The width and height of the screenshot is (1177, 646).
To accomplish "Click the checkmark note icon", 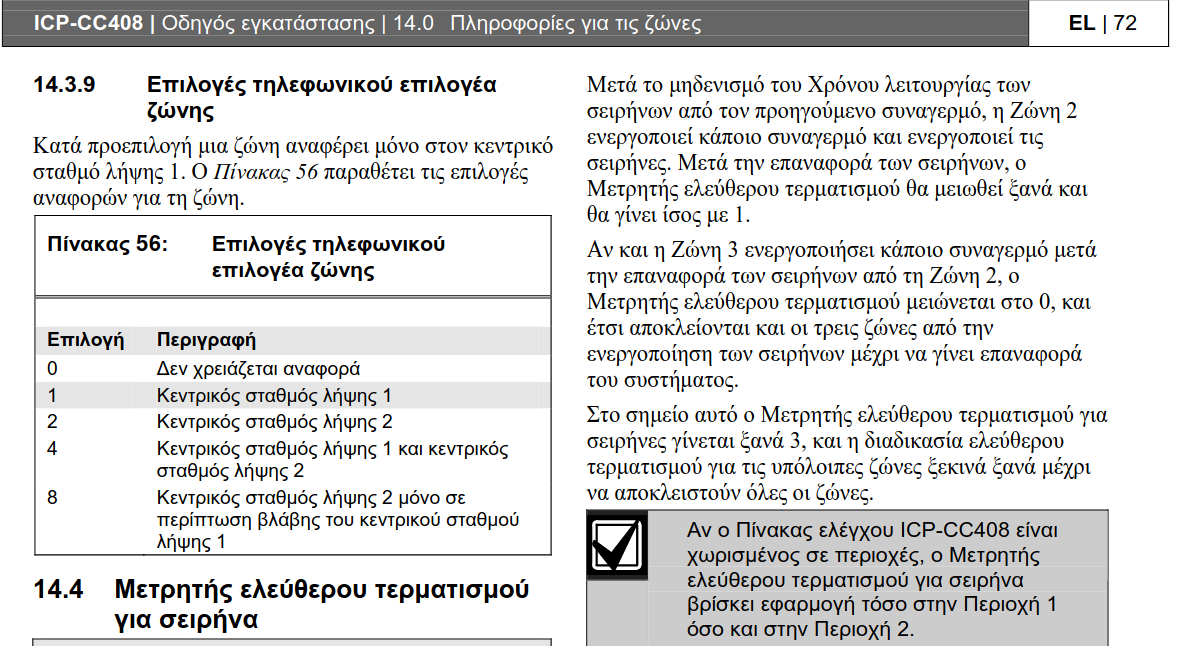I will point(617,545).
